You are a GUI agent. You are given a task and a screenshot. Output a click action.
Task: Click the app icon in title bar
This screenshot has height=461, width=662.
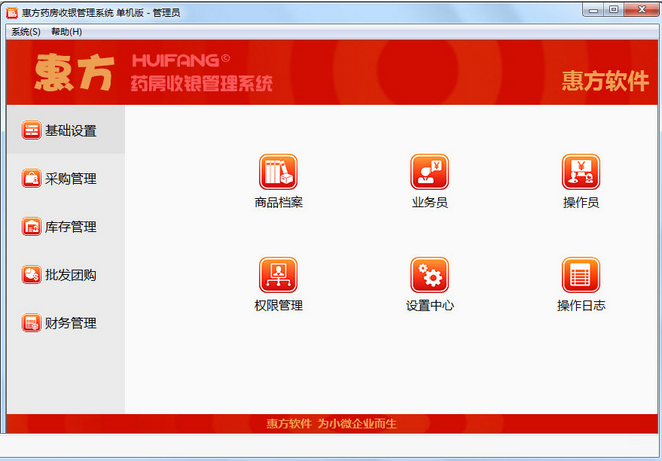pos(12,12)
